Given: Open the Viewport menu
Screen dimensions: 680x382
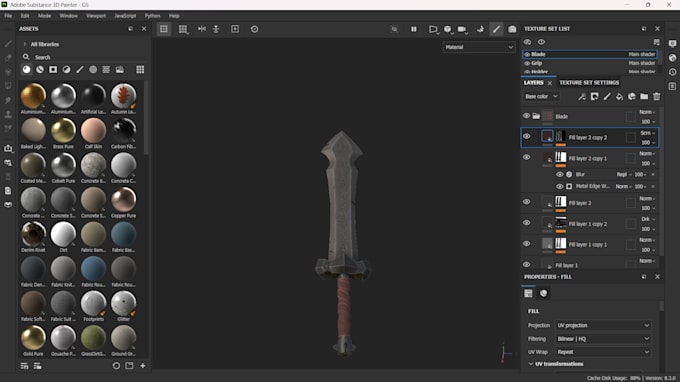Looking at the screenshot, I should tap(96, 16).
